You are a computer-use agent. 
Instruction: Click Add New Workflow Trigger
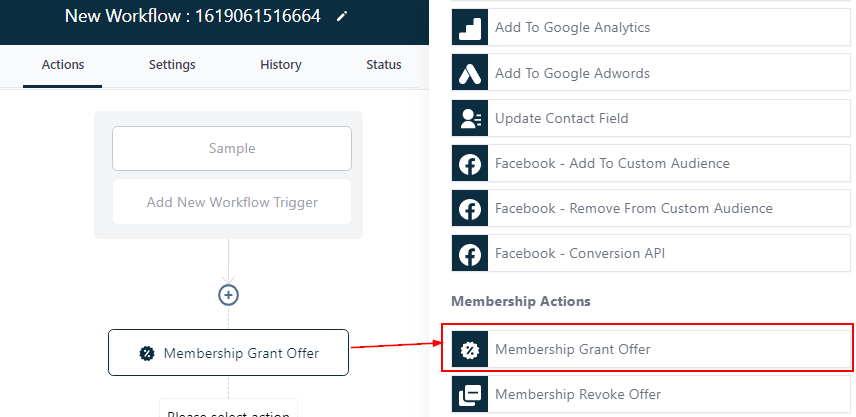tap(231, 202)
